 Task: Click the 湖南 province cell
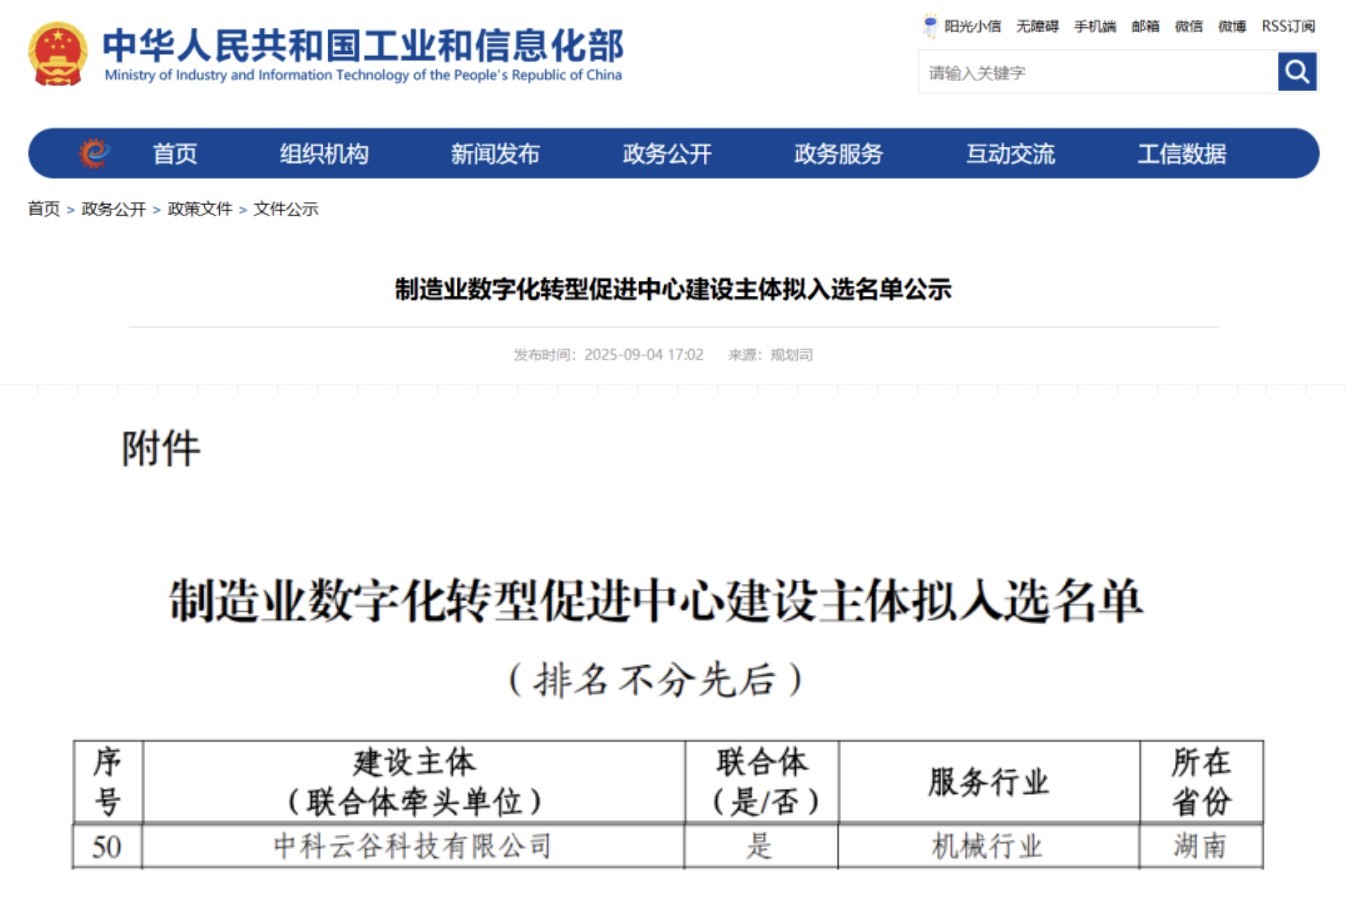(1201, 847)
